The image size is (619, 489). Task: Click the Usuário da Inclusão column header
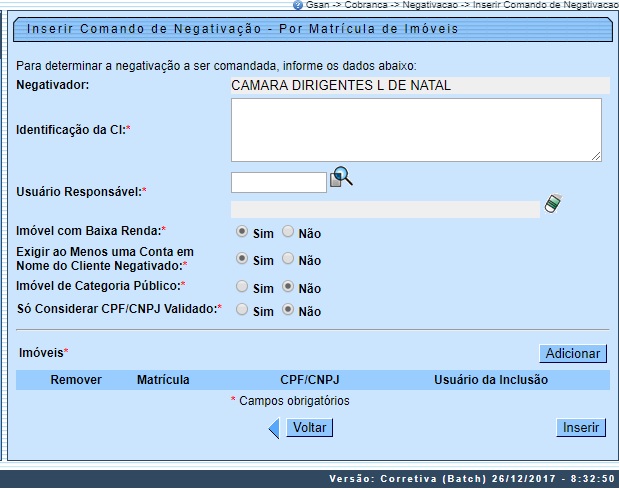click(x=491, y=380)
